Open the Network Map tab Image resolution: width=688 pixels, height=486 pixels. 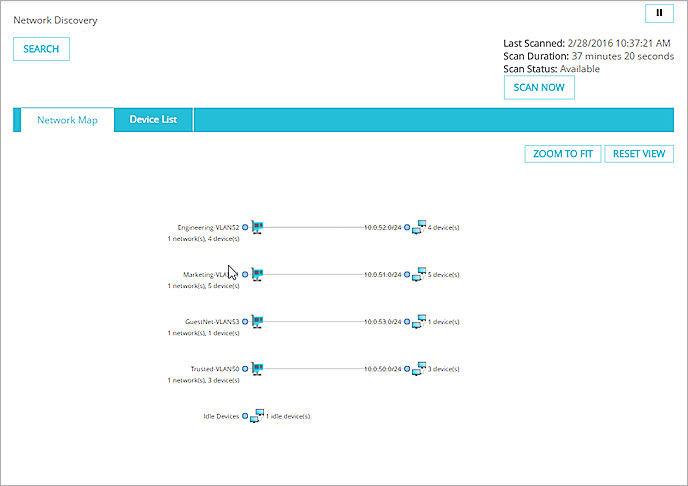pos(67,120)
